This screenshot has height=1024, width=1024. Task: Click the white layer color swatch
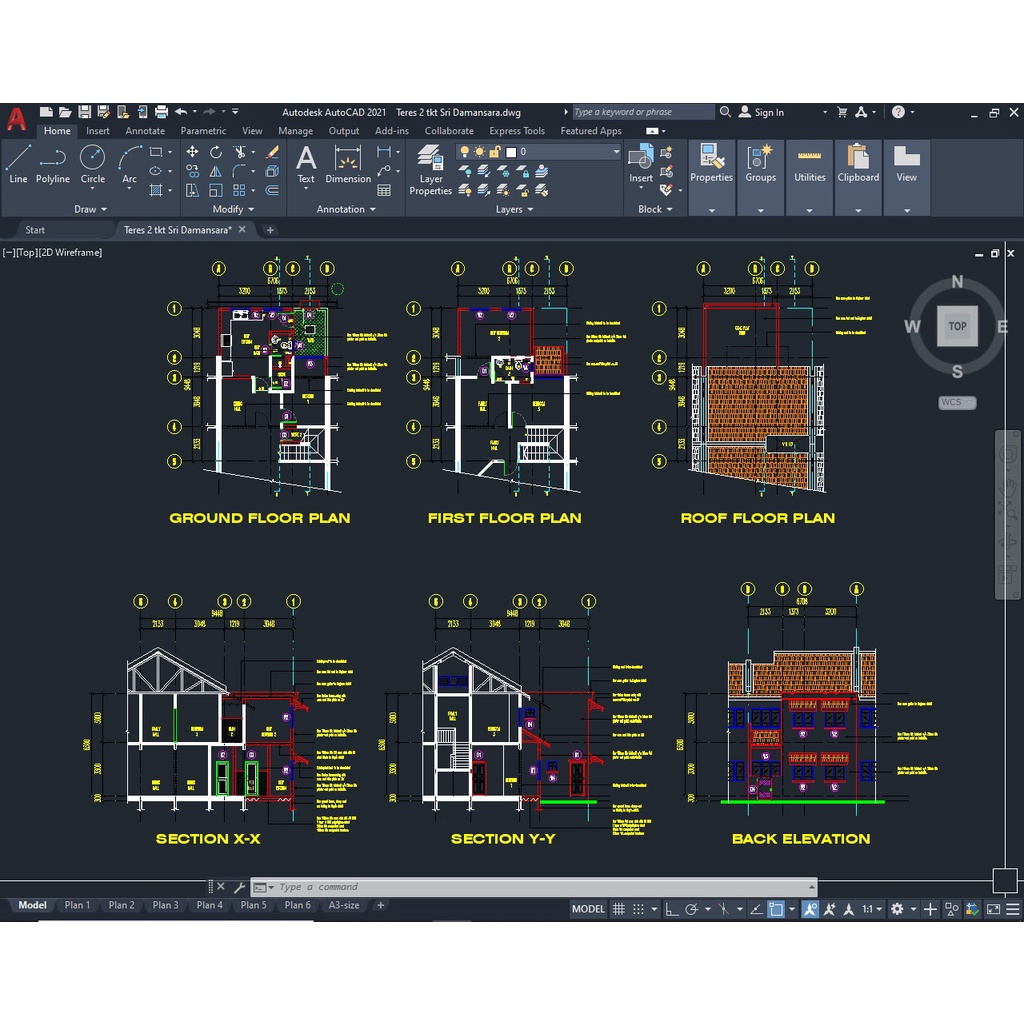(x=511, y=152)
